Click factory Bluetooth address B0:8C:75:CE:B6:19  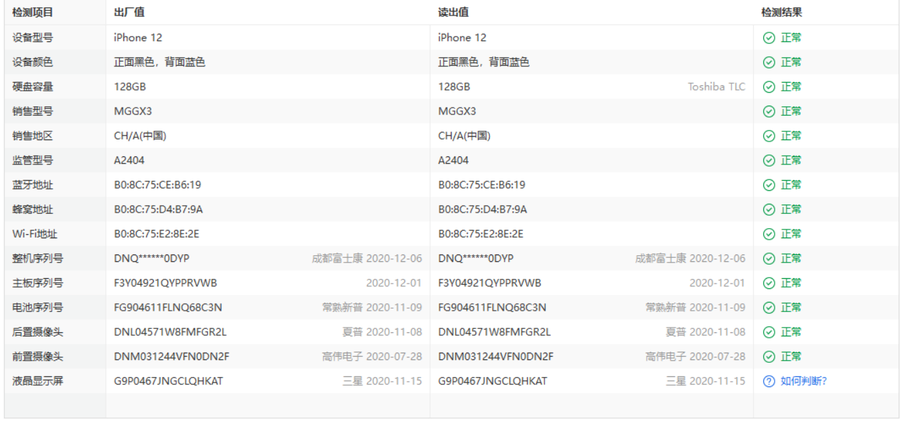(x=157, y=185)
